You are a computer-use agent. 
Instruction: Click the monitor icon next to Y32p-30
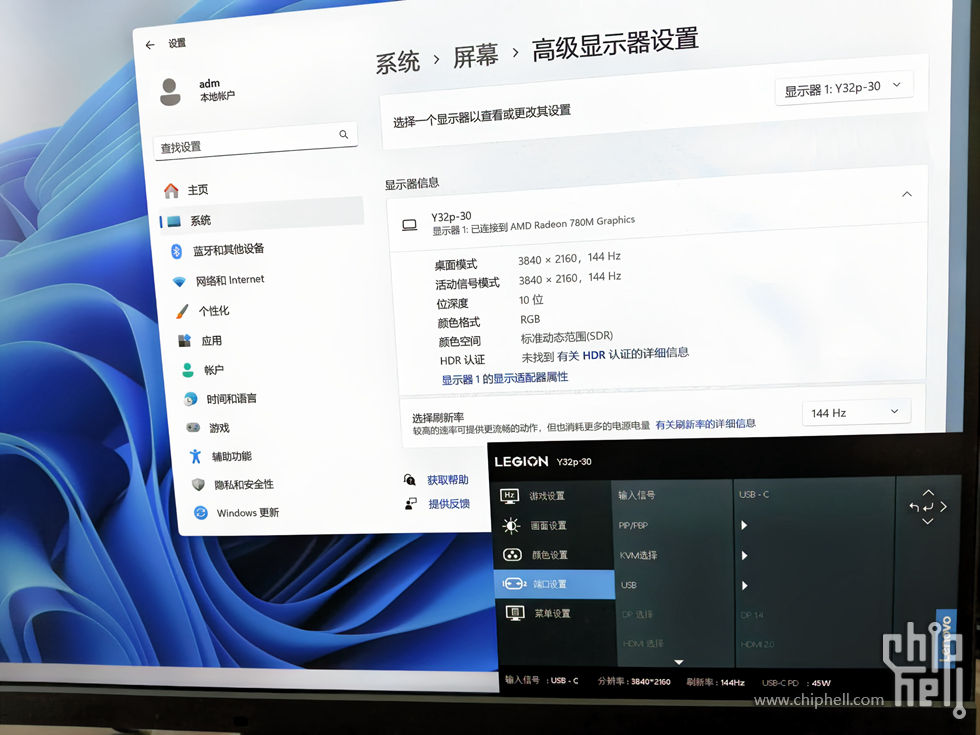point(409,226)
